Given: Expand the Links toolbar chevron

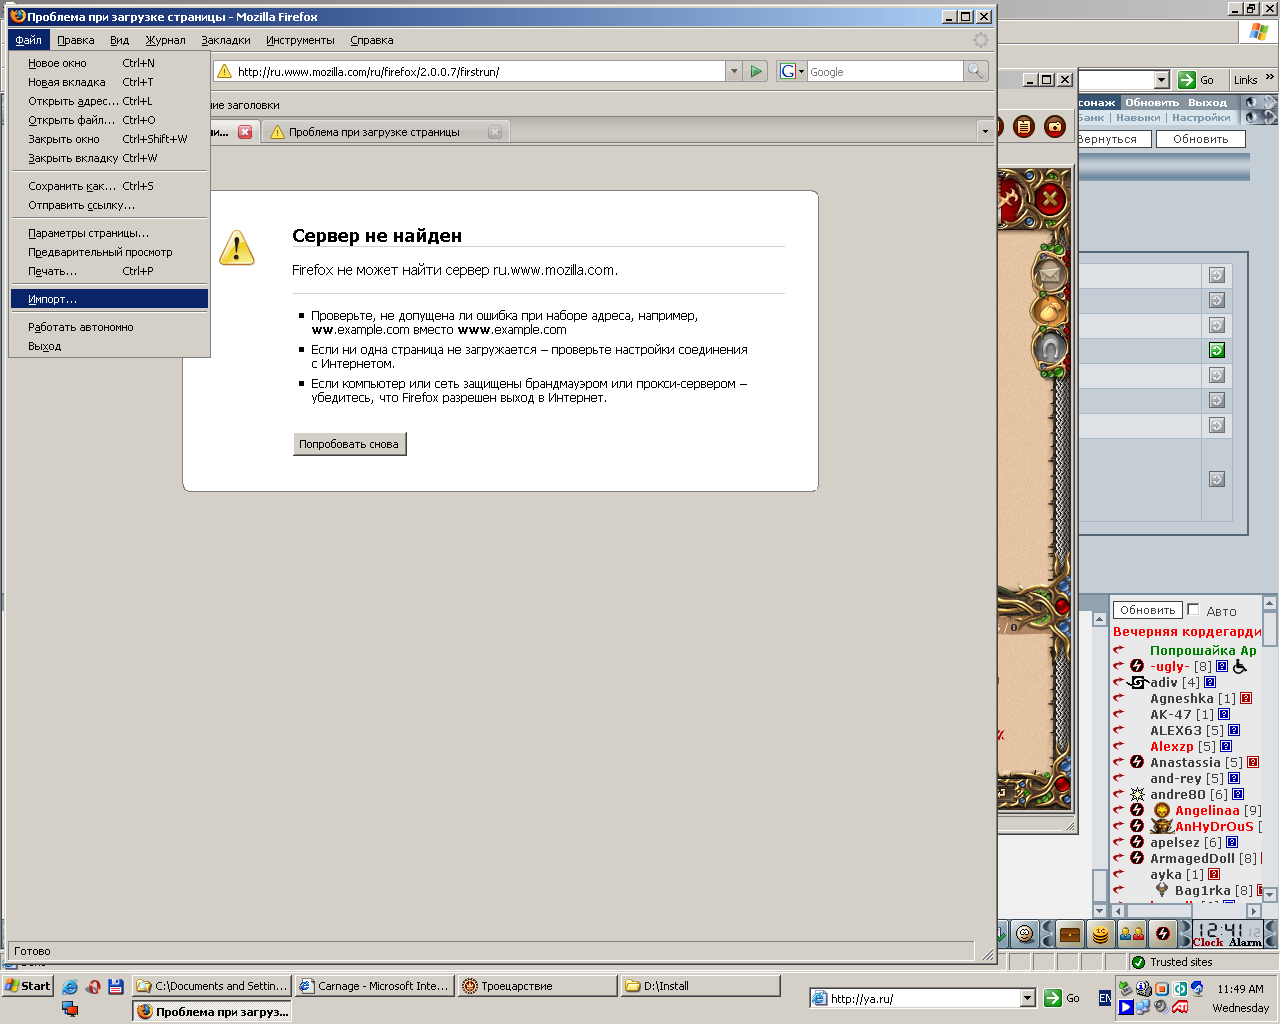Looking at the screenshot, I should click(1270, 78).
